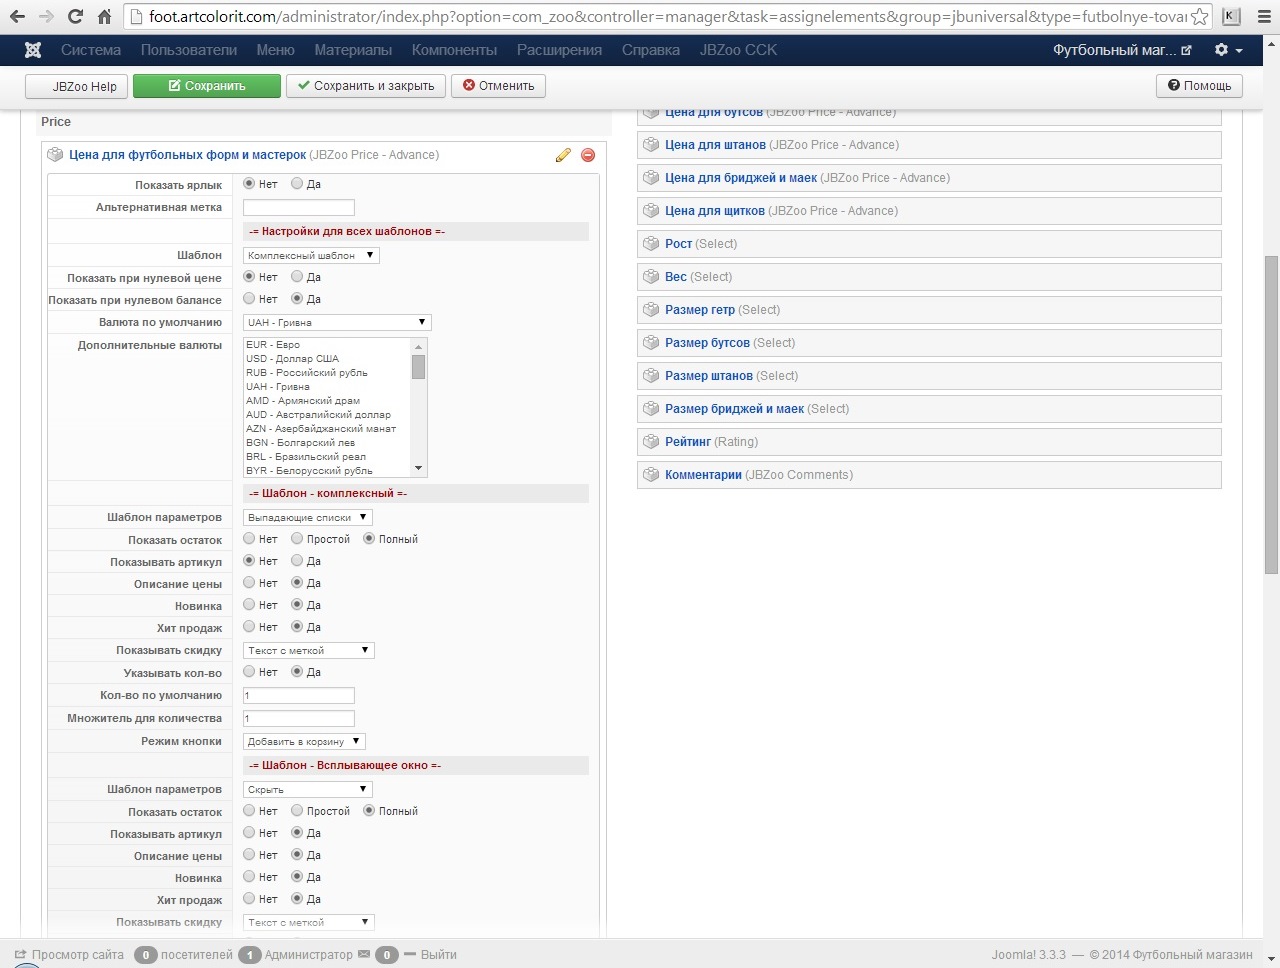Click the Joomla logo icon
The height and width of the screenshot is (968, 1280).
33,50
